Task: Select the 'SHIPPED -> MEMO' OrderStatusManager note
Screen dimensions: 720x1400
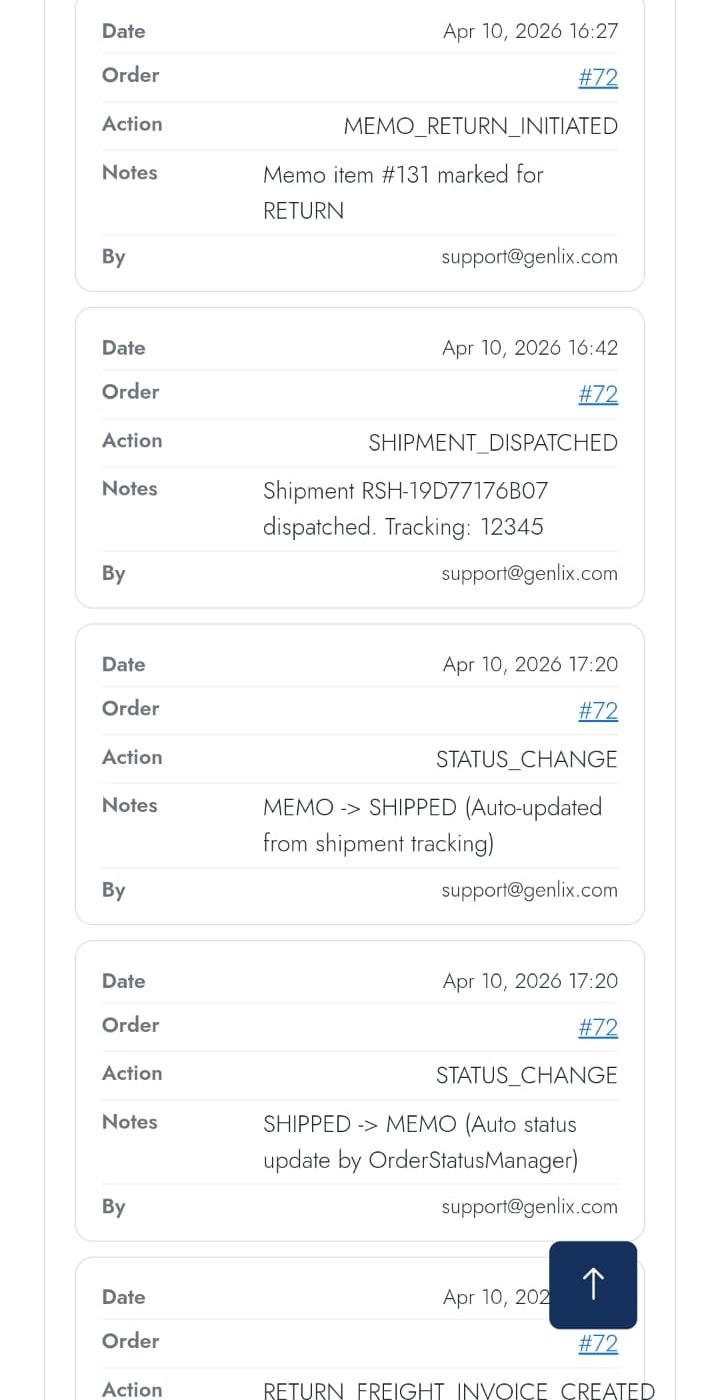Action: tap(420, 1142)
